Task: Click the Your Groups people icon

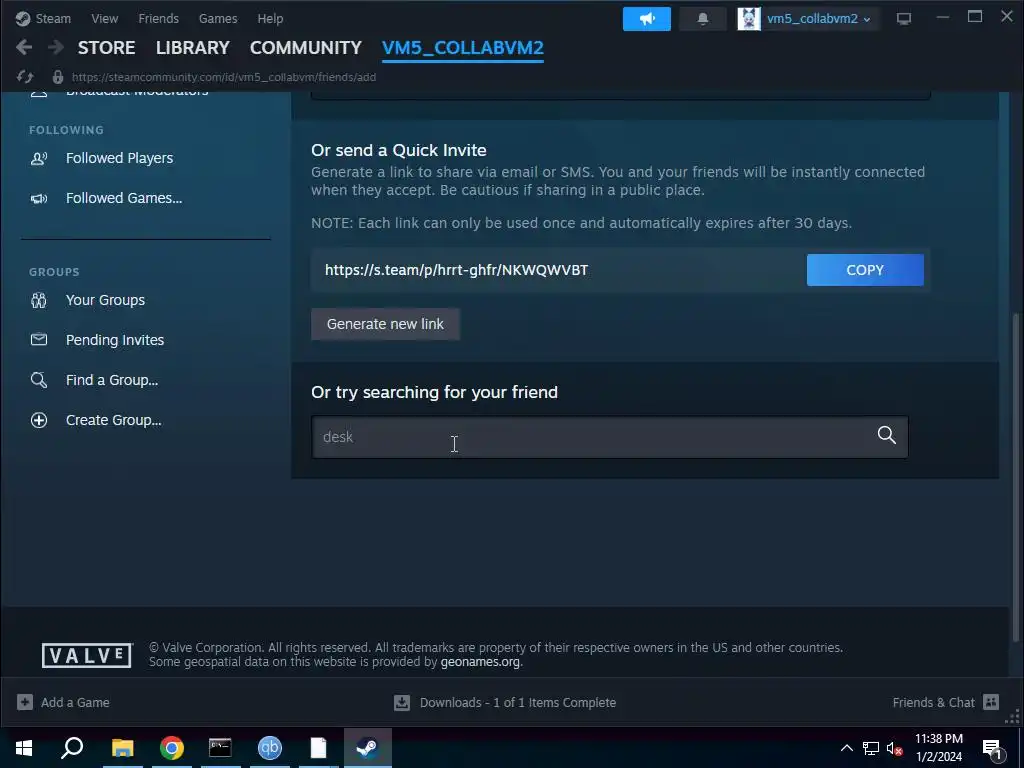Action: point(39,300)
